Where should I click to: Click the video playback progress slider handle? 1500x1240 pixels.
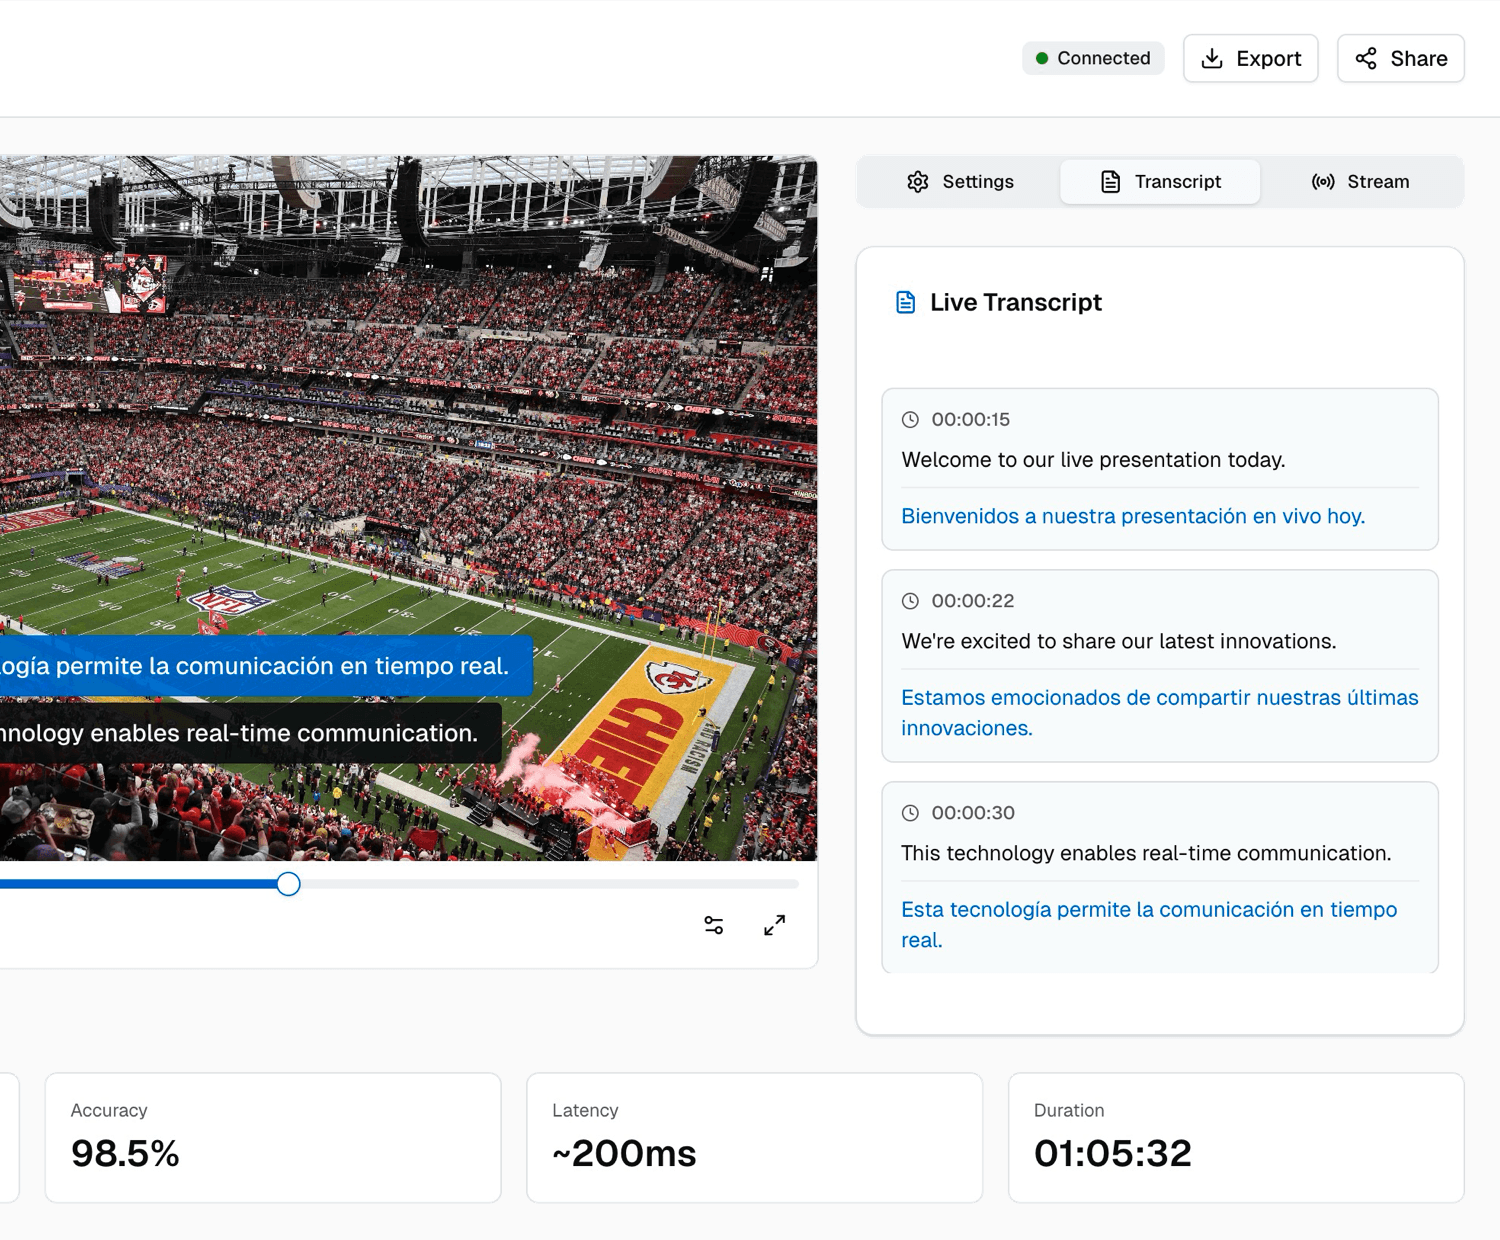click(288, 884)
